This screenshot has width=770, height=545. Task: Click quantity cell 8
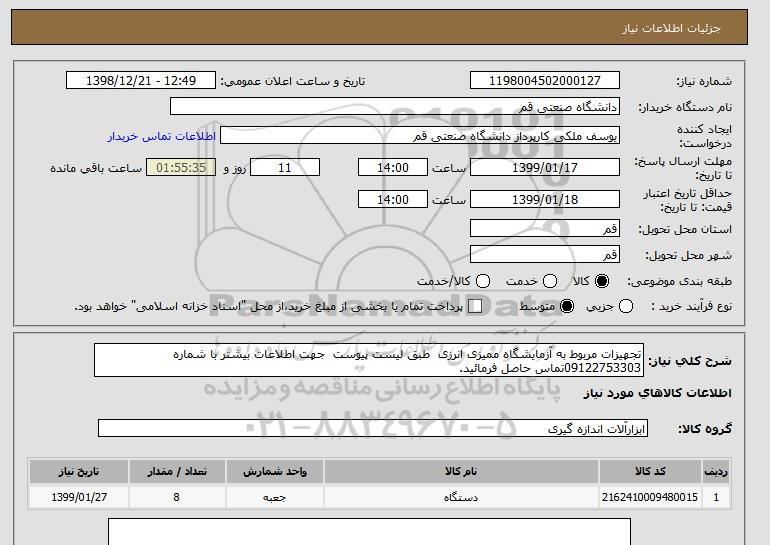pyautogui.click(x=177, y=497)
